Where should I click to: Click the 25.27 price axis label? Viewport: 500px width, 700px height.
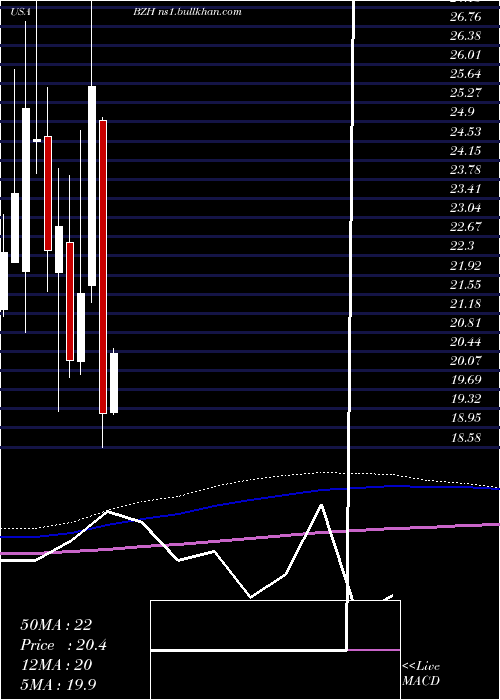[x=466, y=93]
